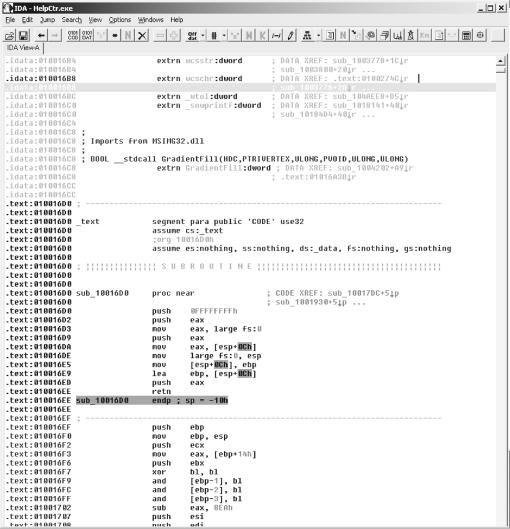
Task: Click the save floppy disk icon
Action: (23, 35)
